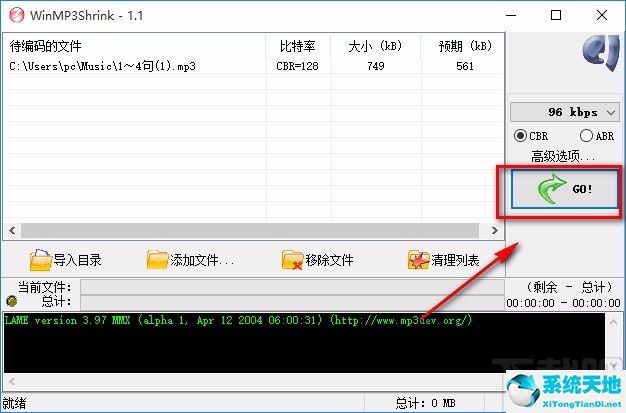Click the 移除文件 label
626x413 pixels.
coord(329,260)
